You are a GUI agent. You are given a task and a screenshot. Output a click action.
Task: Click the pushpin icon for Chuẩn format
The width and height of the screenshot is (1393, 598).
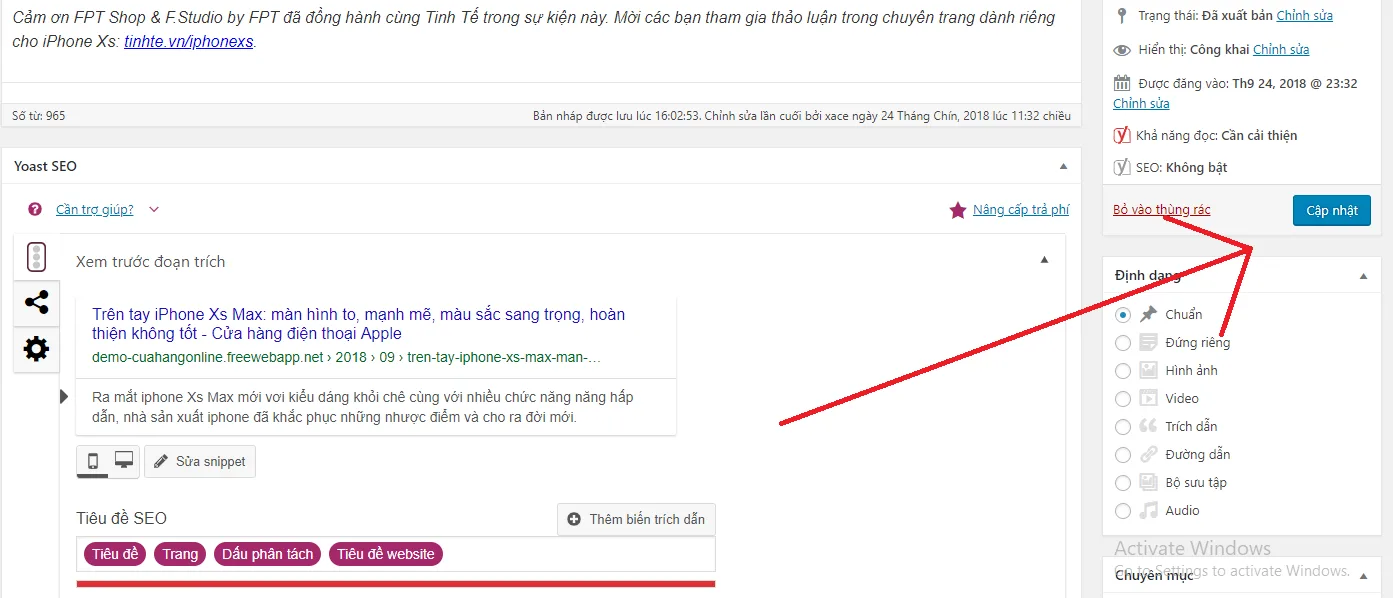pos(1149,314)
